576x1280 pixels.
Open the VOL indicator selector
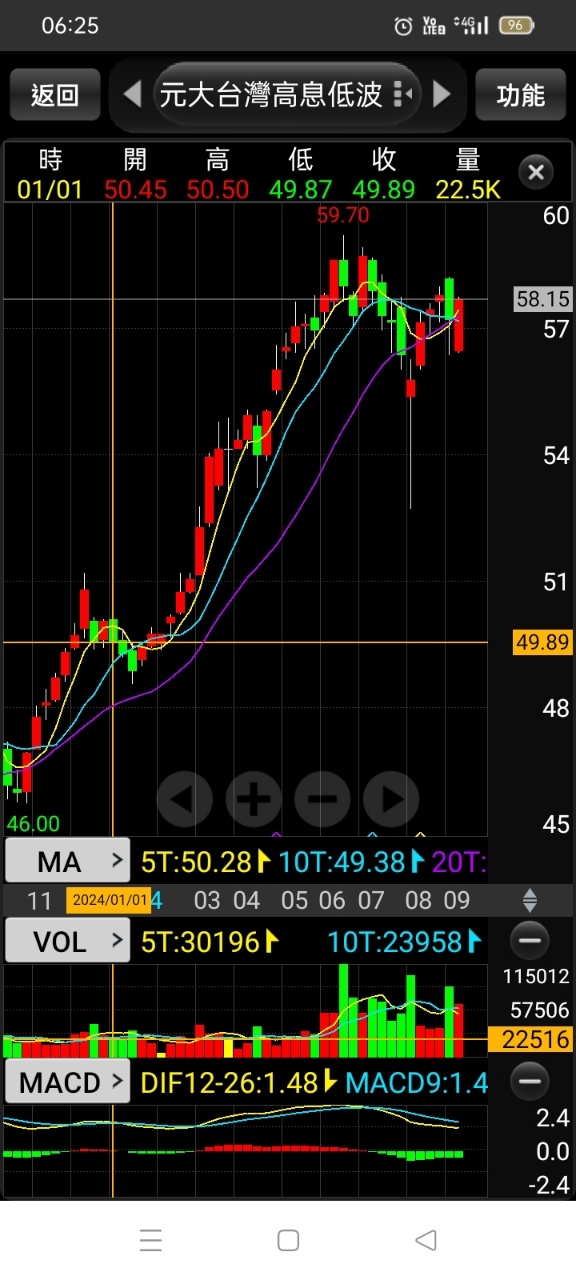point(68,941)
